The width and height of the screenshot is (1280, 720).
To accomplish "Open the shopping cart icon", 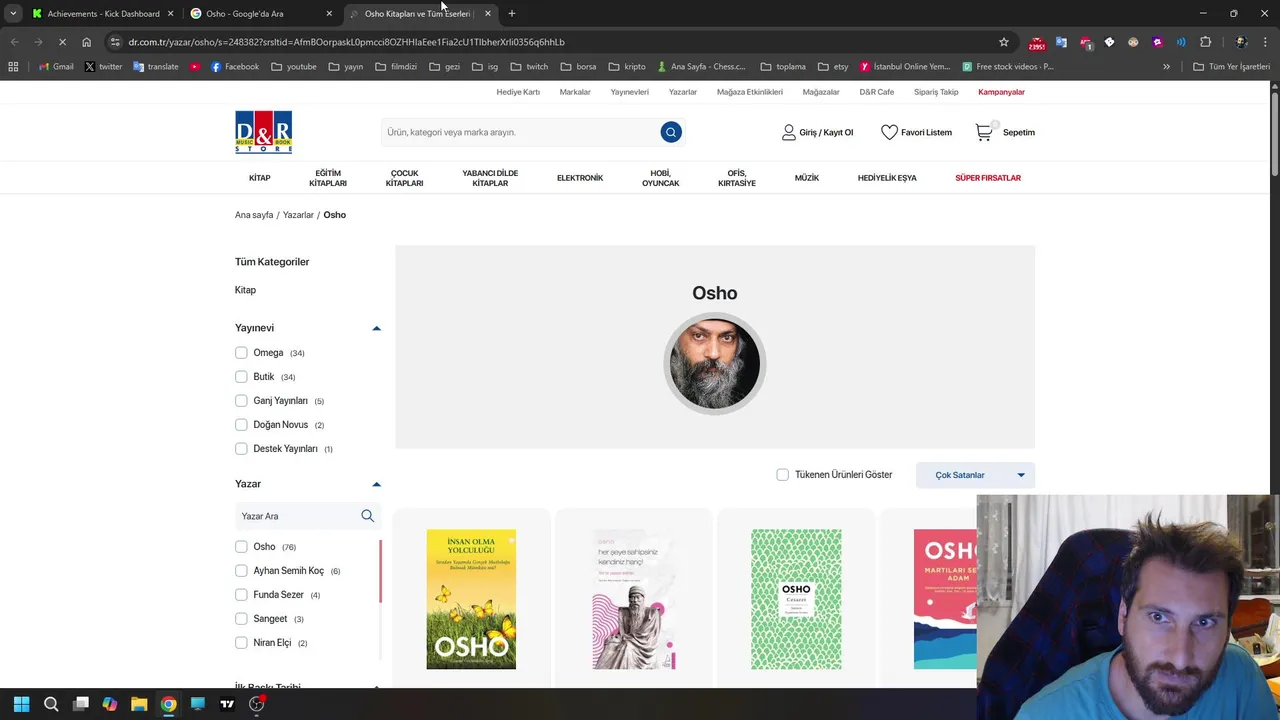I will [x=984, y=132].
